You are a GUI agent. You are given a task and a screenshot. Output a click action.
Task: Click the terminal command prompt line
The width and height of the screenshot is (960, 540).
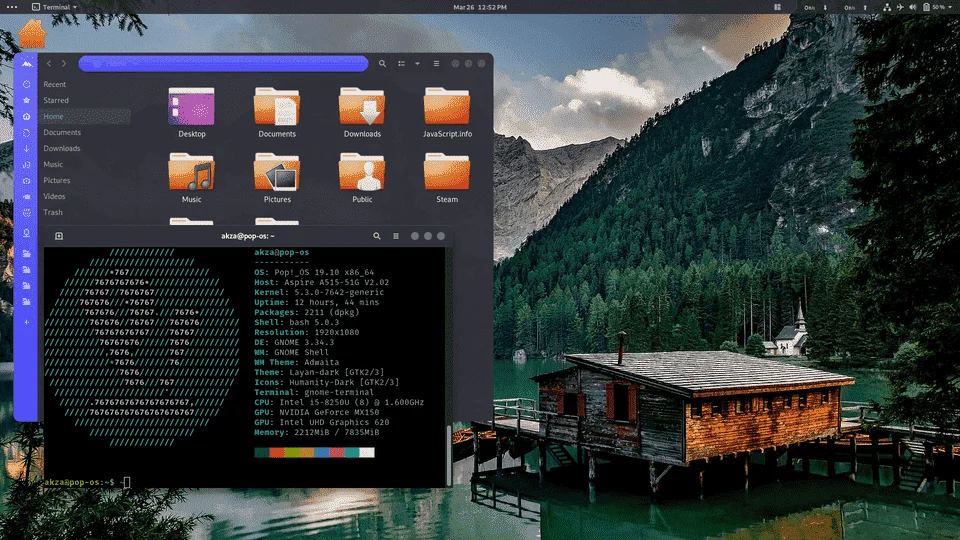(87, 482)
